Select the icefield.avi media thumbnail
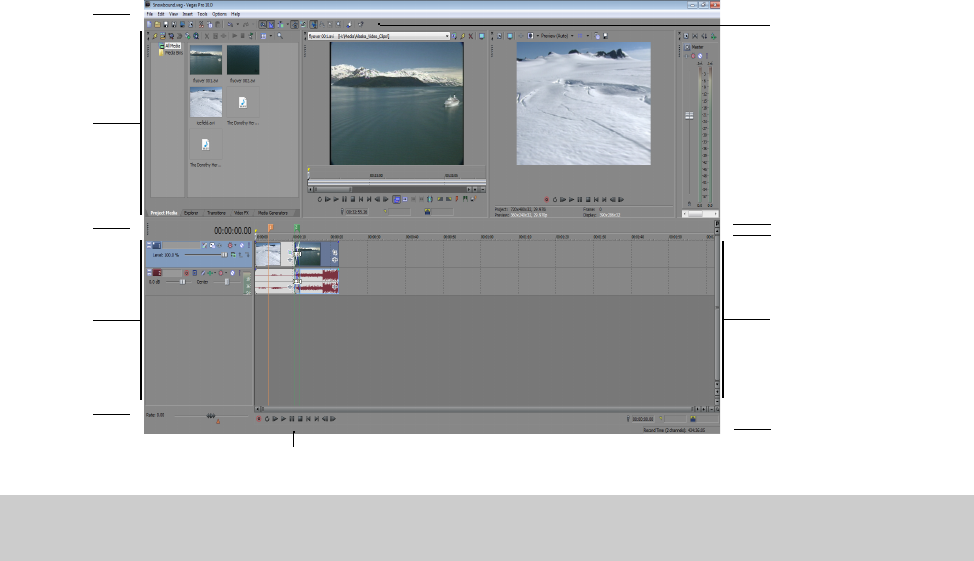 205,102
